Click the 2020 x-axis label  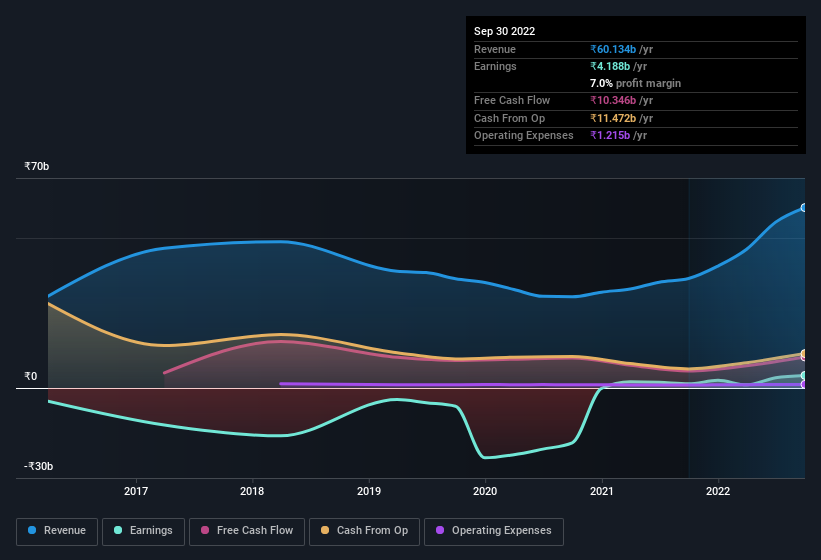485,491
